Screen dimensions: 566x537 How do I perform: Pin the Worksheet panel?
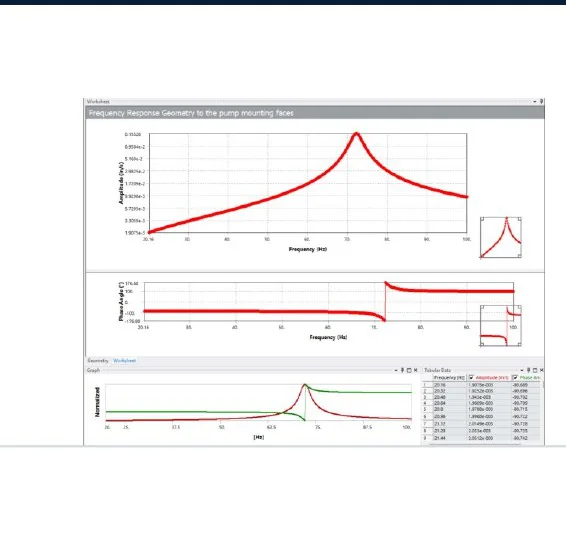pyautogui.click(x=541, y=101)
